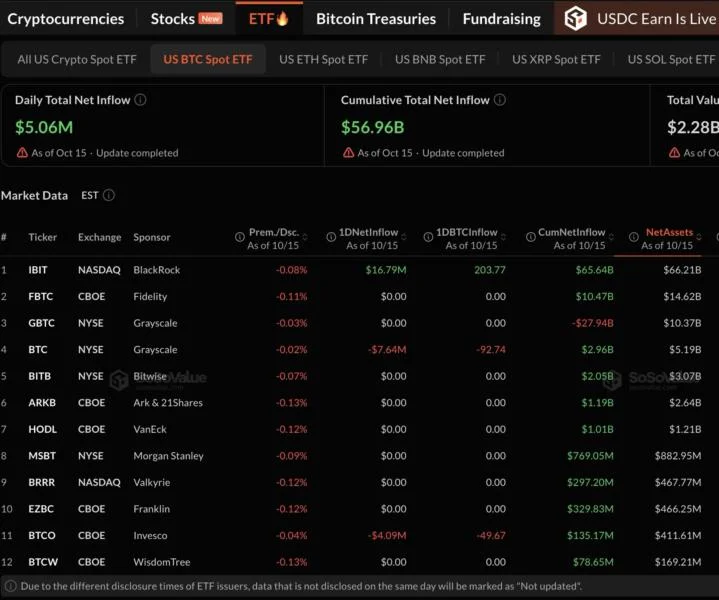Viewport: 719px width, 600px height.
Task: Click info icon beside 1DBTCInflow header
Action: point(428,237)
